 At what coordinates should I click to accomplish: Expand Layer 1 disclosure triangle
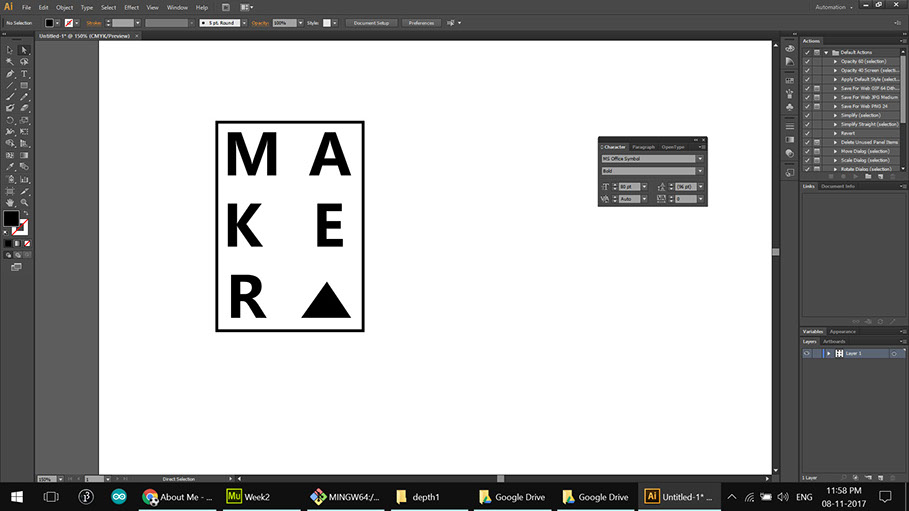pos(828,353)
